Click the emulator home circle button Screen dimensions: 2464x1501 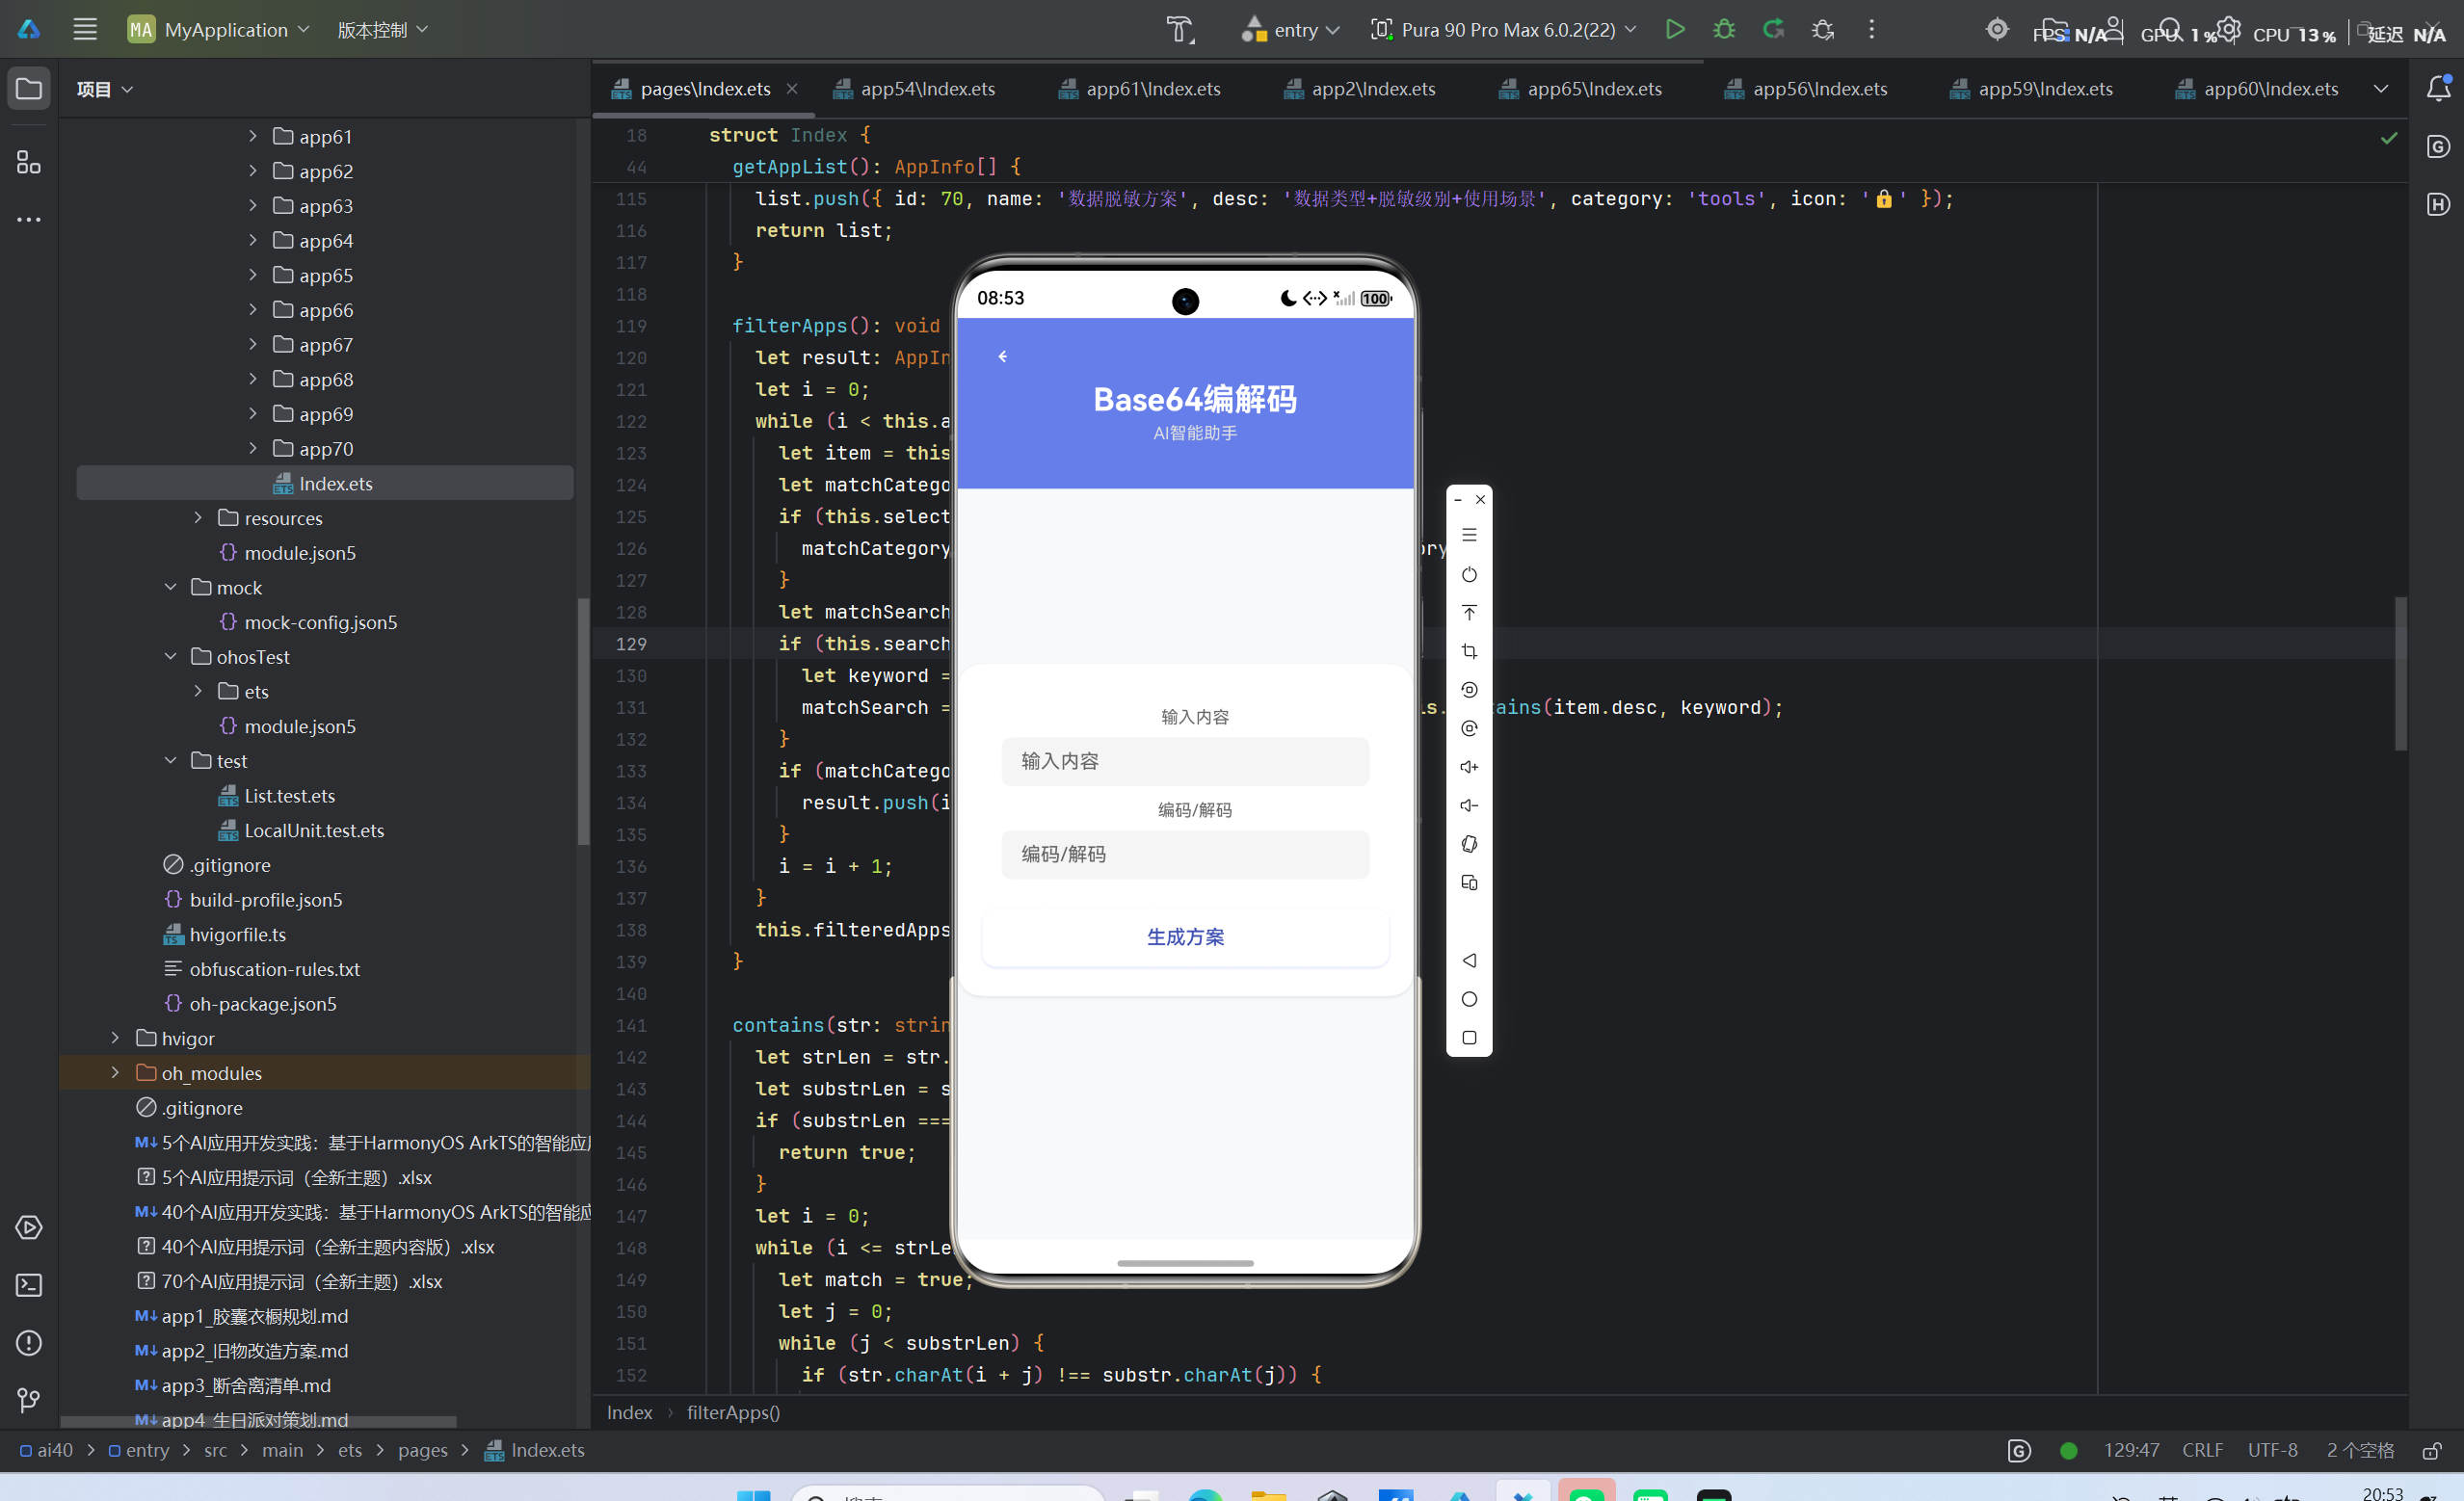pos(1469,1000)
